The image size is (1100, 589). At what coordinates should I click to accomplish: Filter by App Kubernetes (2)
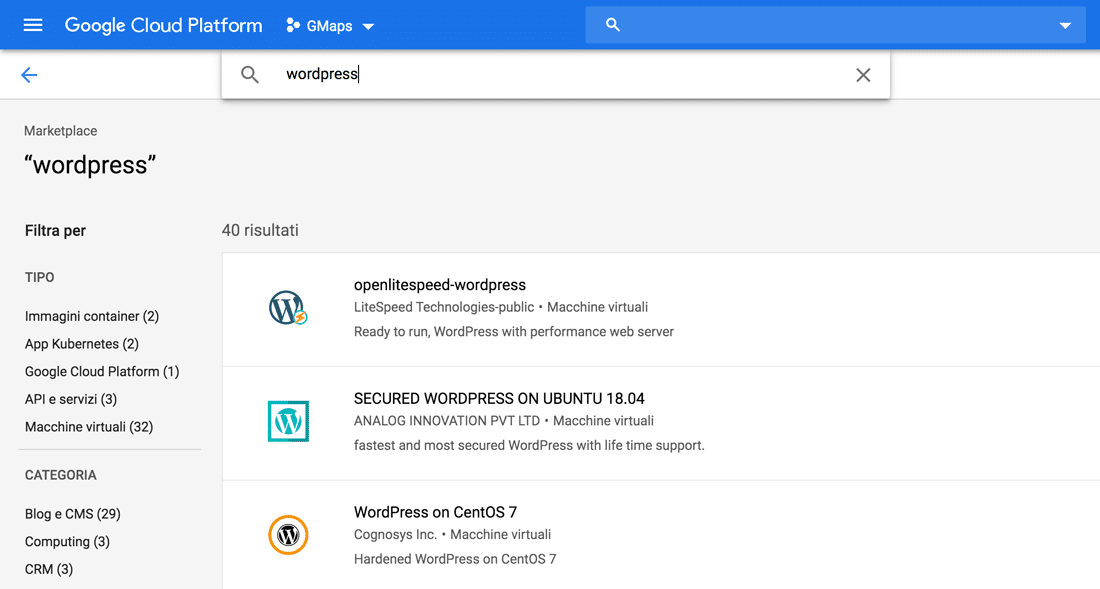click(81, 344)
